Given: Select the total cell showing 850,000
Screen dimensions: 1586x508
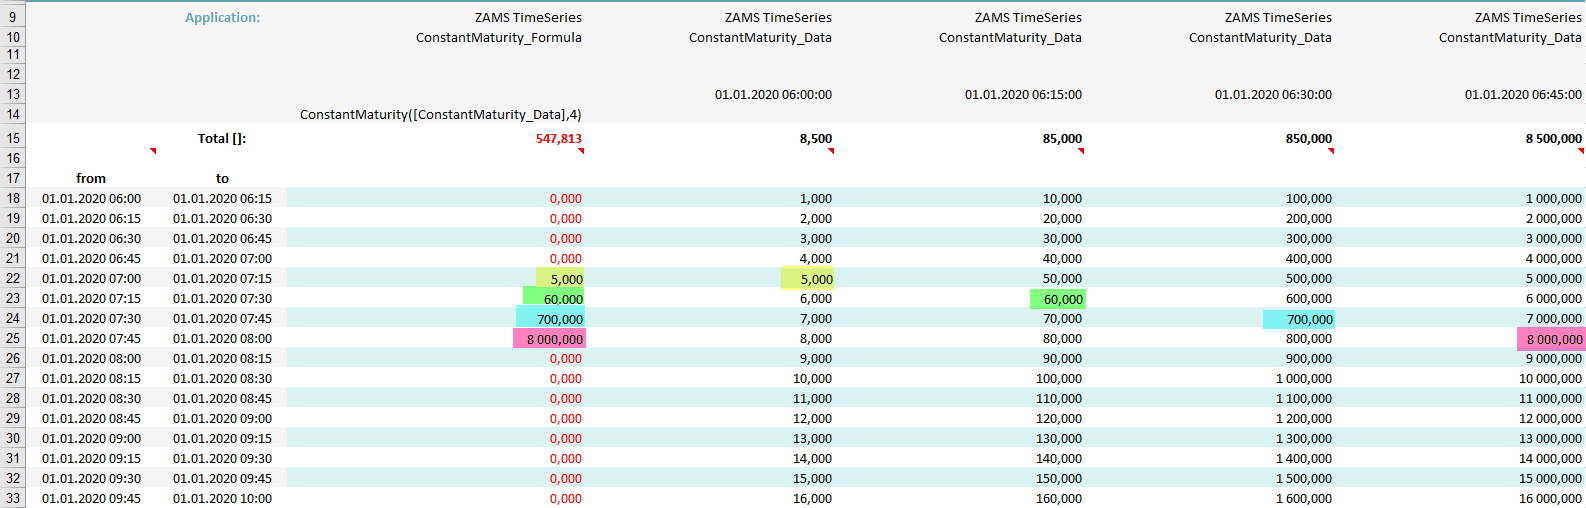Looking at the screenshot, I should (x=1308, y=139).
